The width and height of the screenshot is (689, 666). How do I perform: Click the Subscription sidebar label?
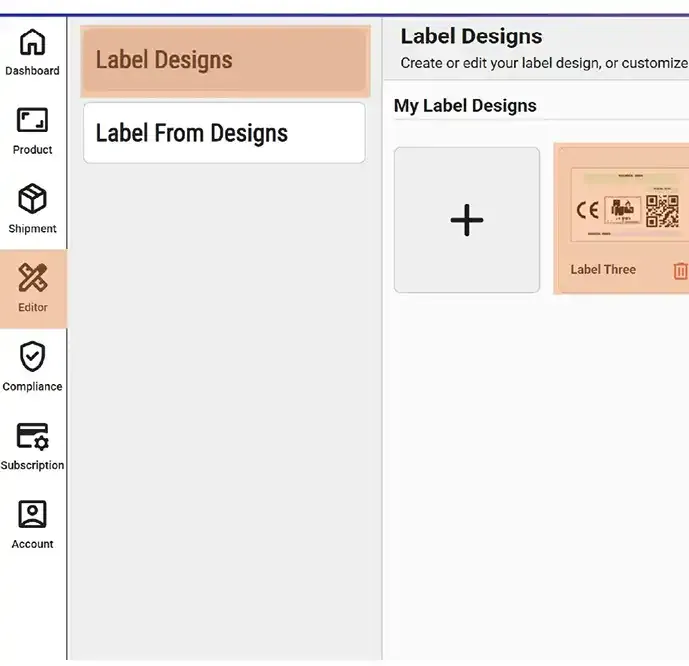(x=32, y=465)
